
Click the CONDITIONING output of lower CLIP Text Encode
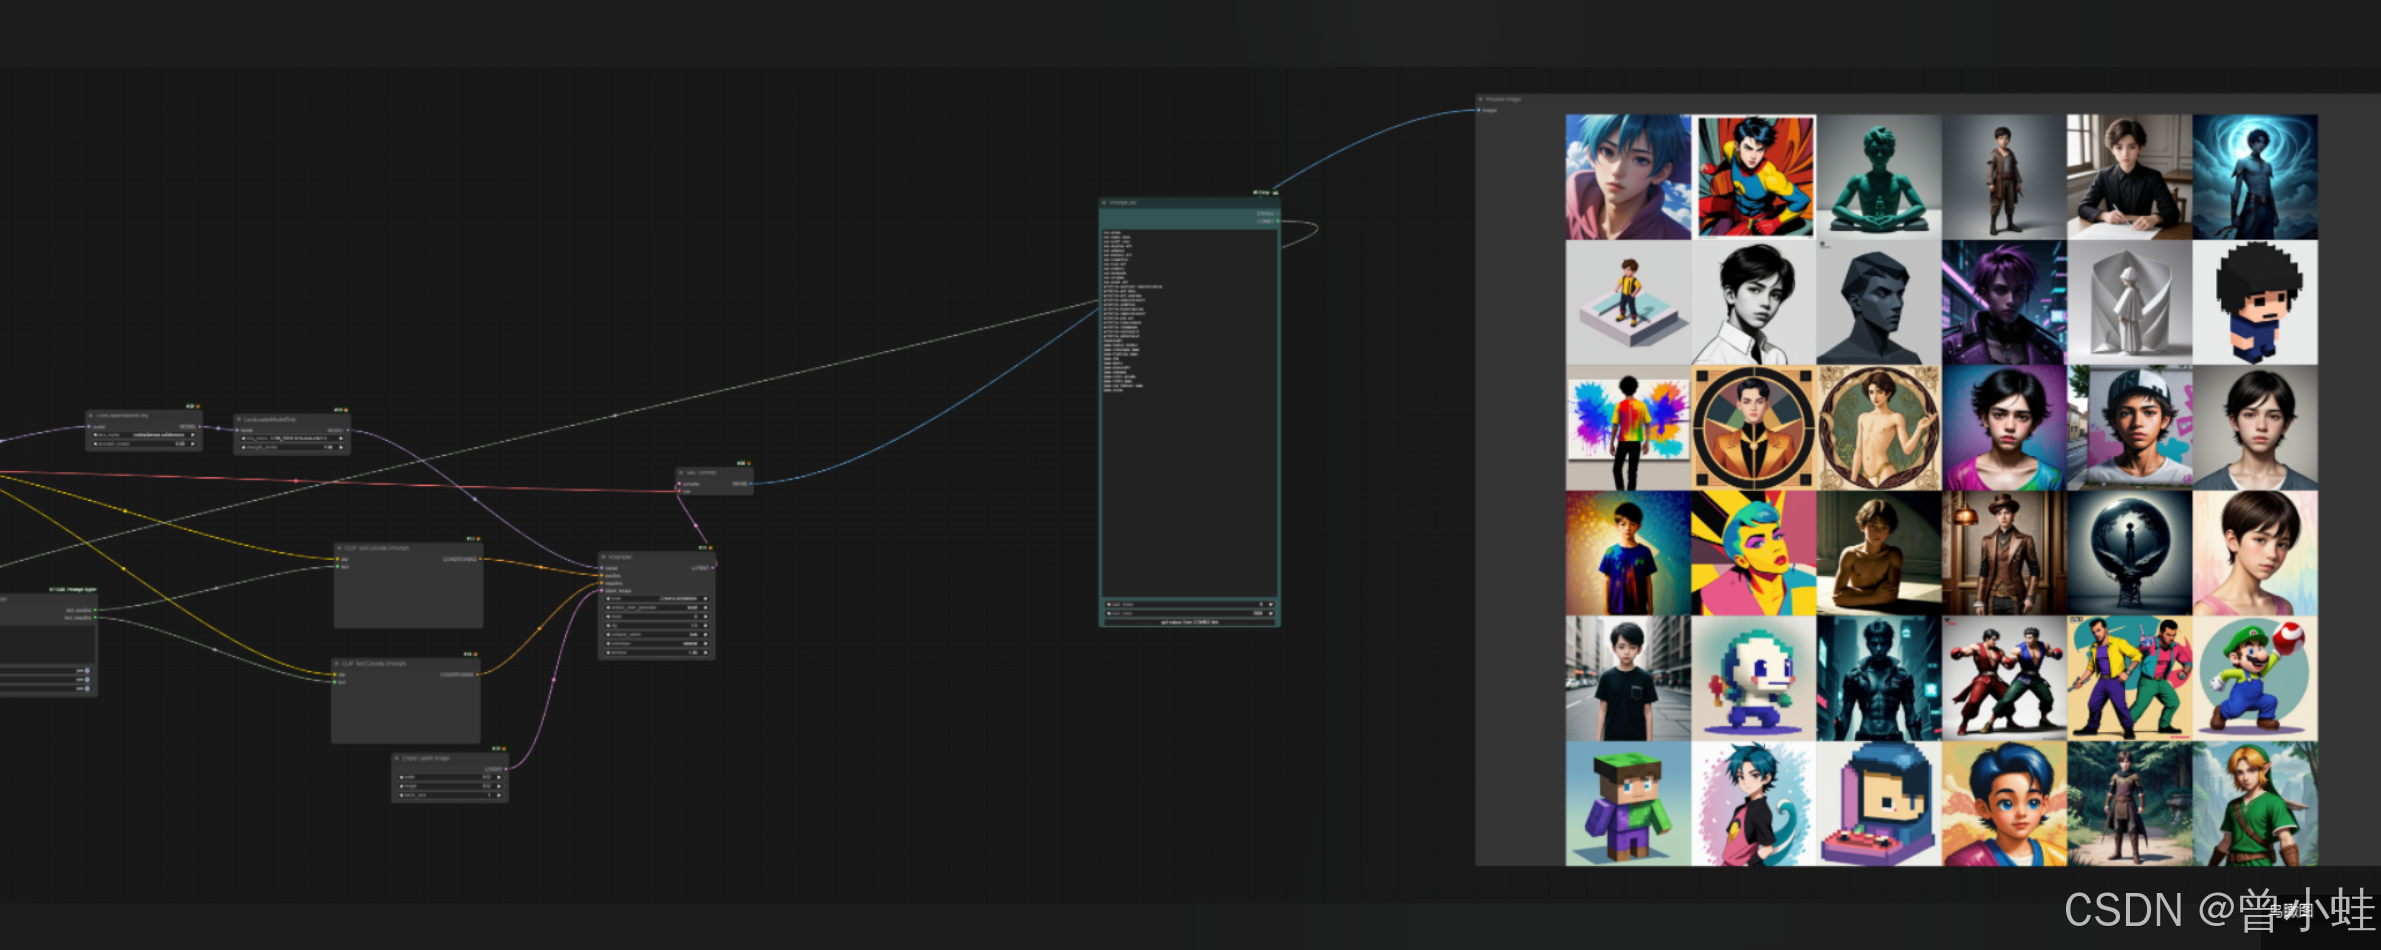coord(479,674)
